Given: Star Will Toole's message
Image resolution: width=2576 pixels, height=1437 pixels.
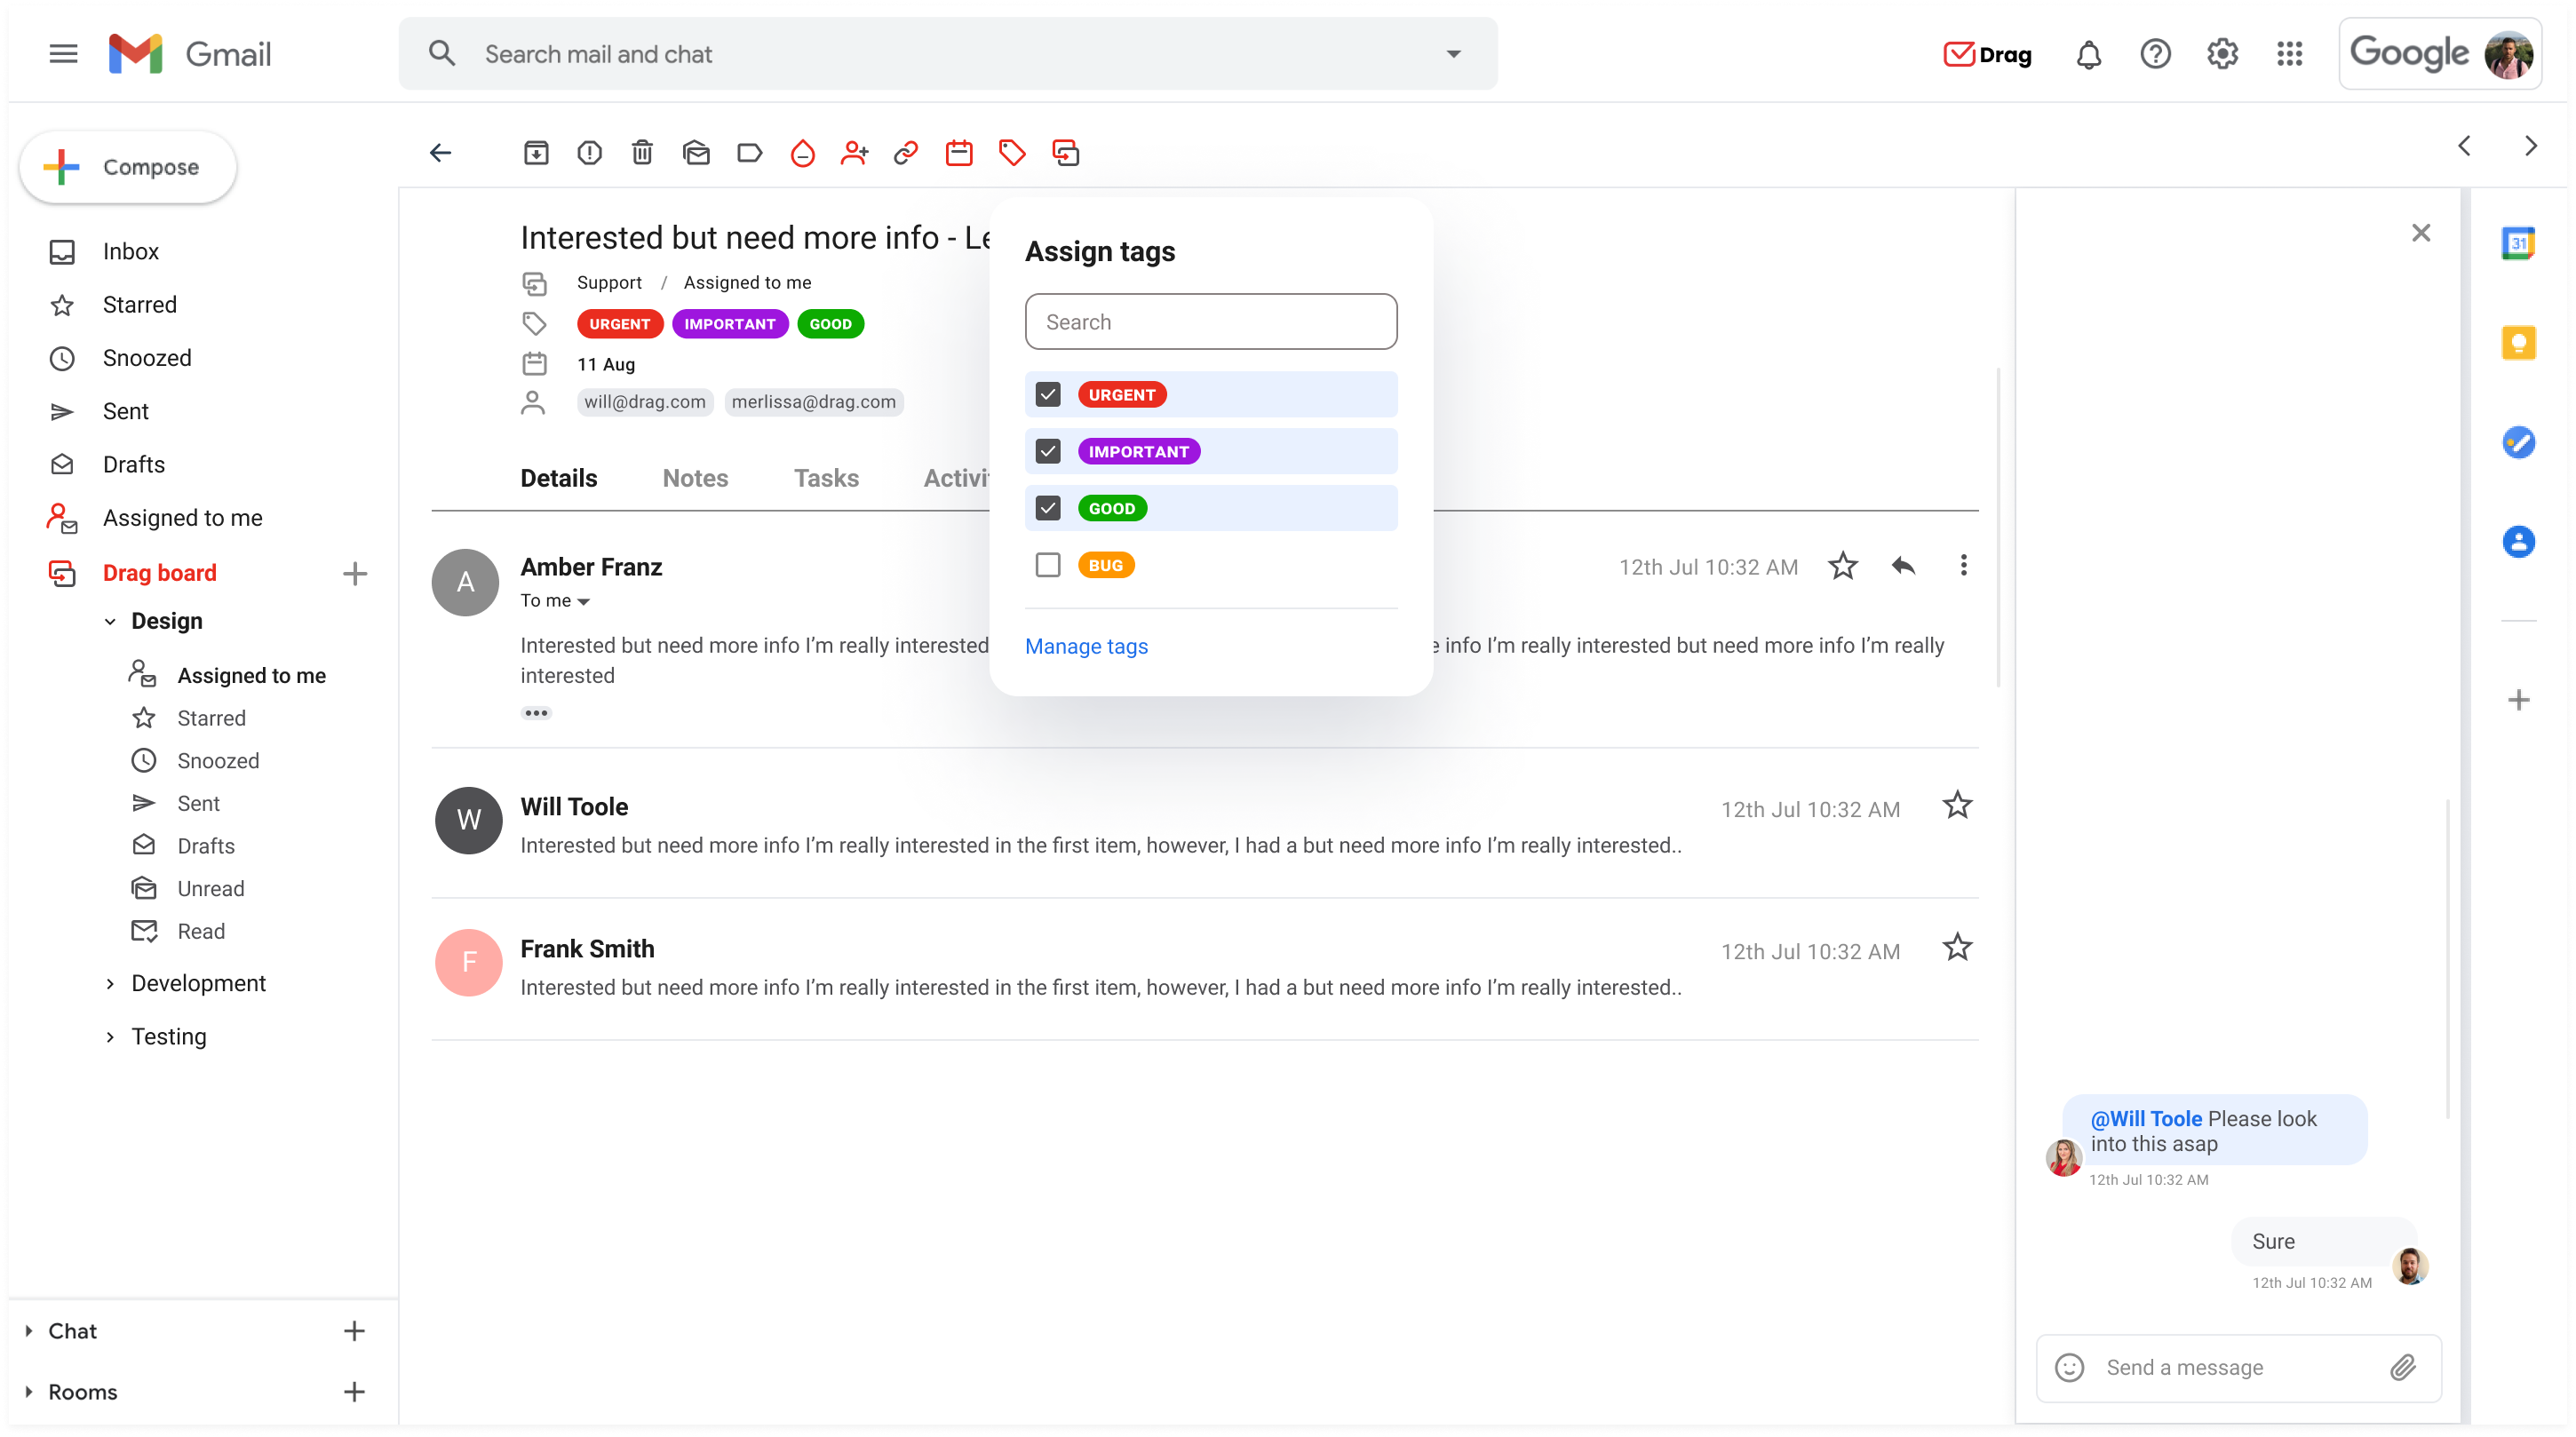Looking at the screenshot, I should (x=1957, y=805).
